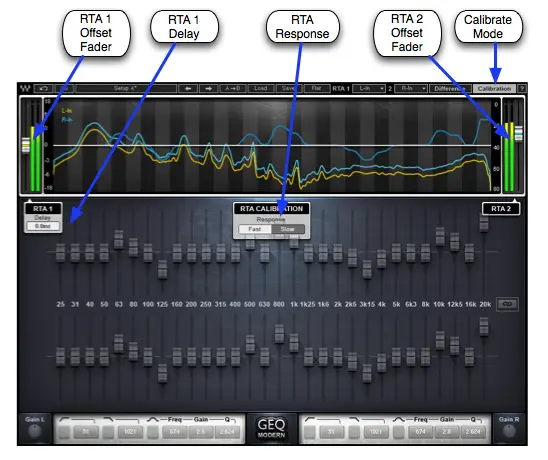Switch to Calibration mode
The image size is (548, 460).
pos(494,88)
